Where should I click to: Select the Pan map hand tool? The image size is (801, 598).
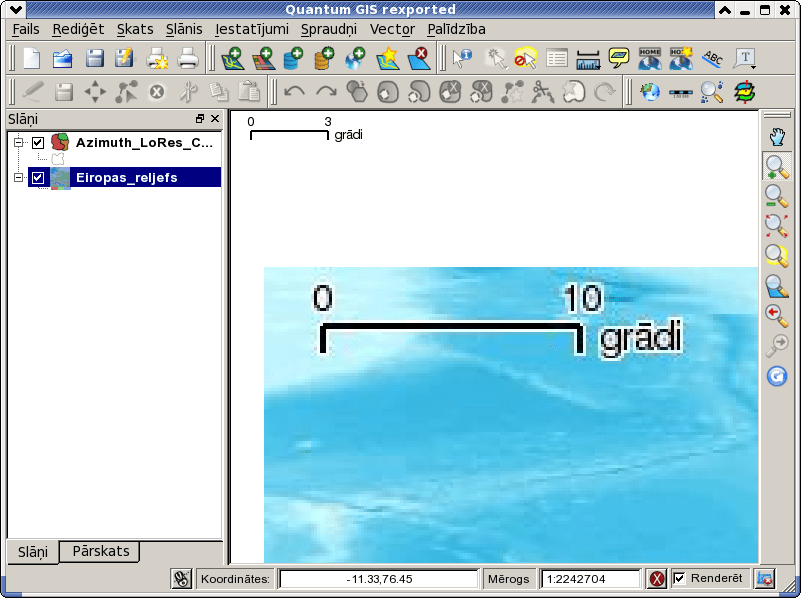click(x=776, y=137)
